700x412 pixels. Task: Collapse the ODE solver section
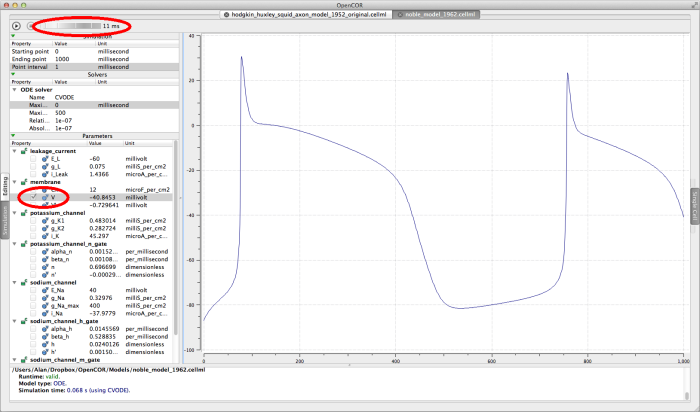pyautogui.click(x=14, y=89)
